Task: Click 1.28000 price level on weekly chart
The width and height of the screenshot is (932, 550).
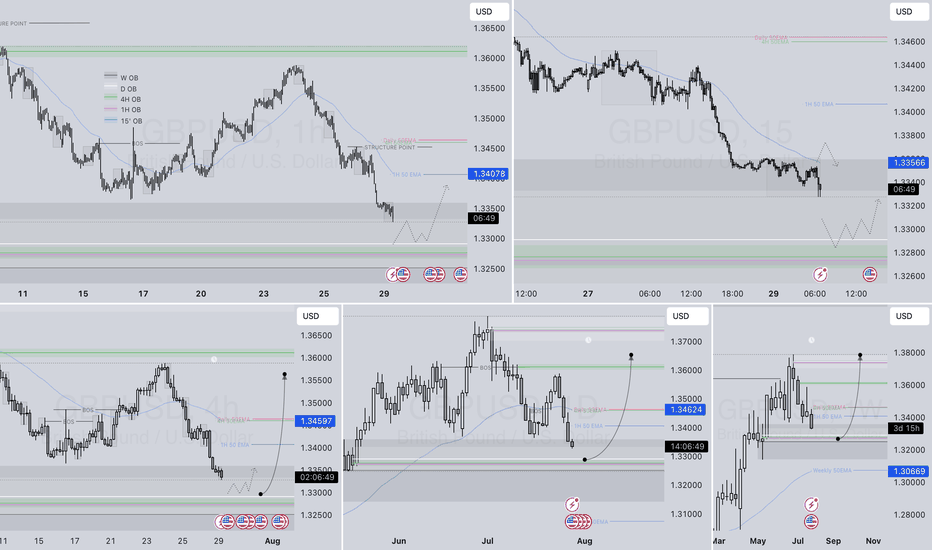Action: (909, 515)
